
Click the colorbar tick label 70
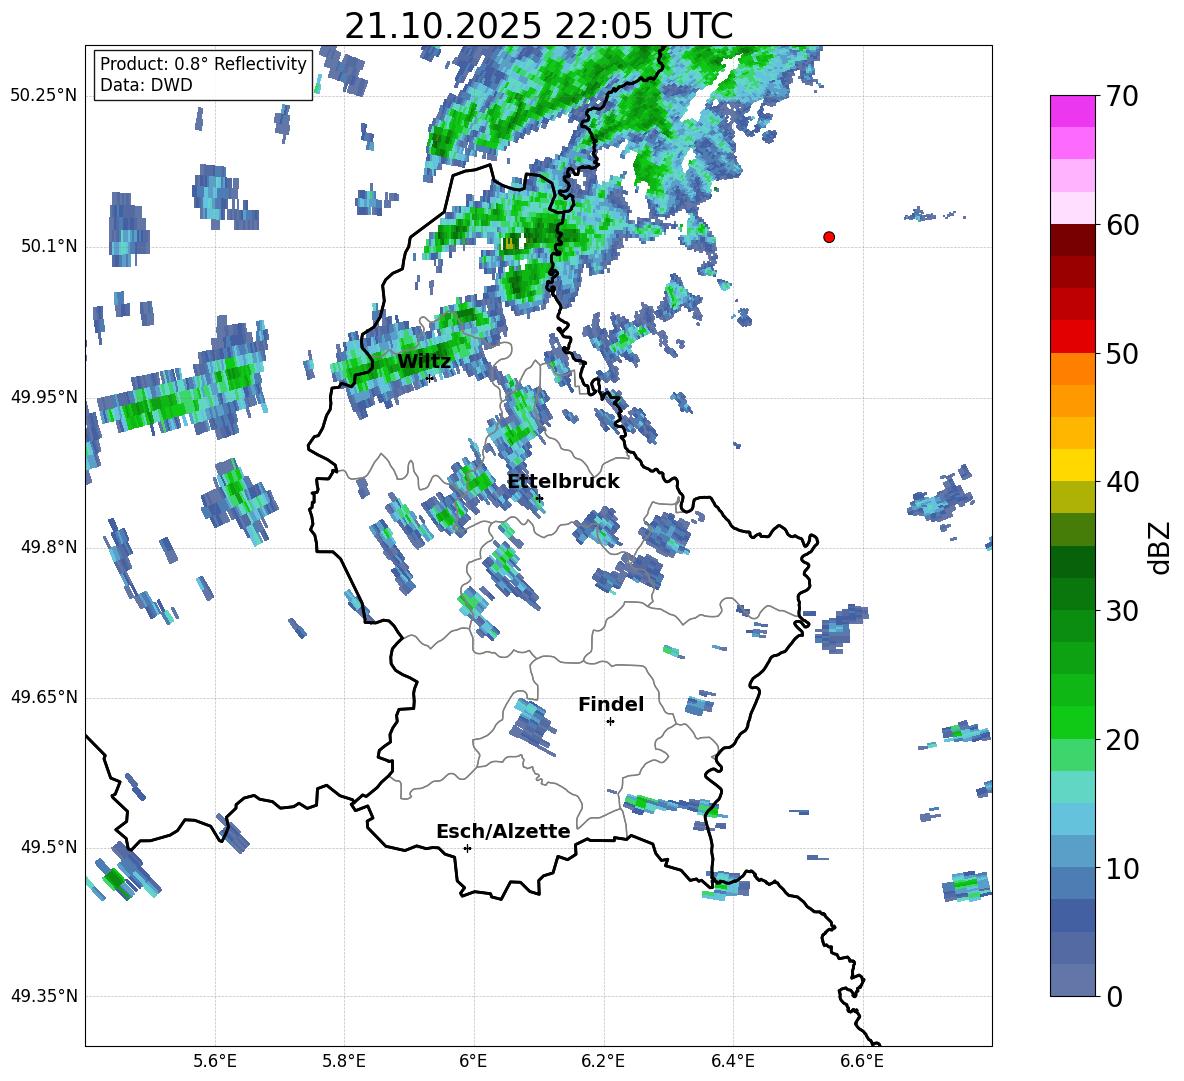[1122, 97]
